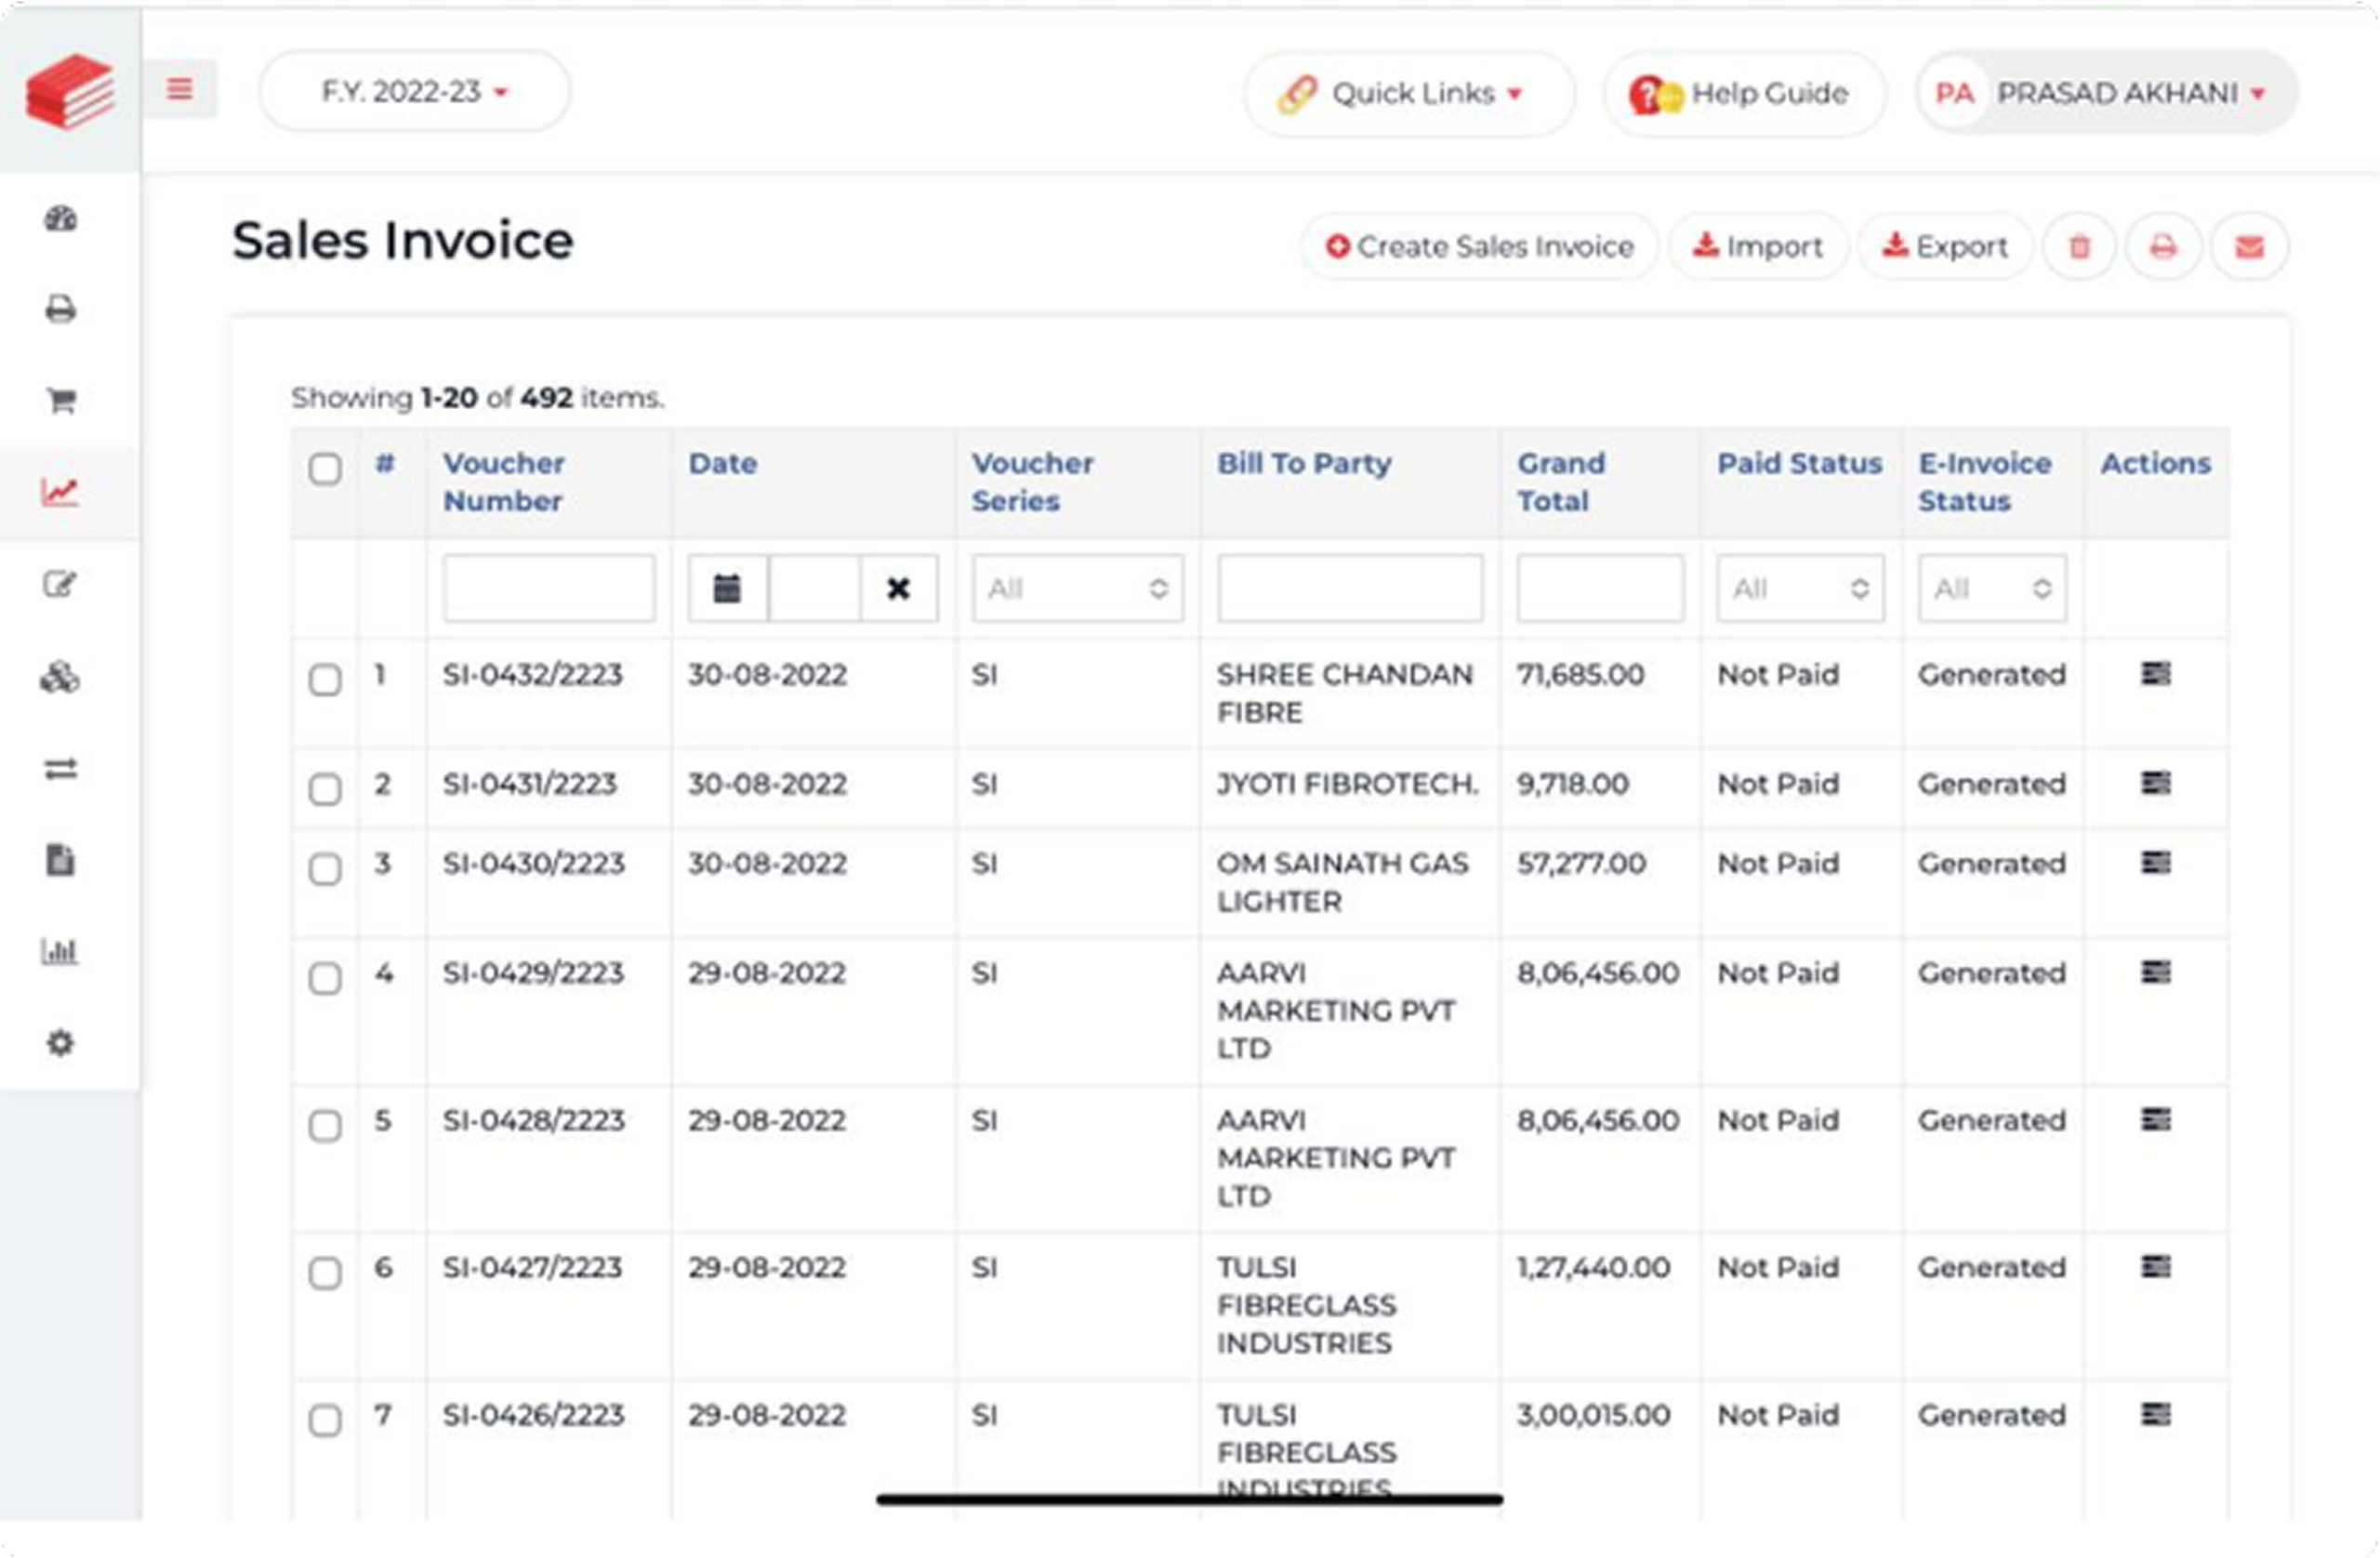The height and width of the screenshot is (1558, 2380).
Task: Open the calendar icon in the Date filter
Action: [728, 589]
